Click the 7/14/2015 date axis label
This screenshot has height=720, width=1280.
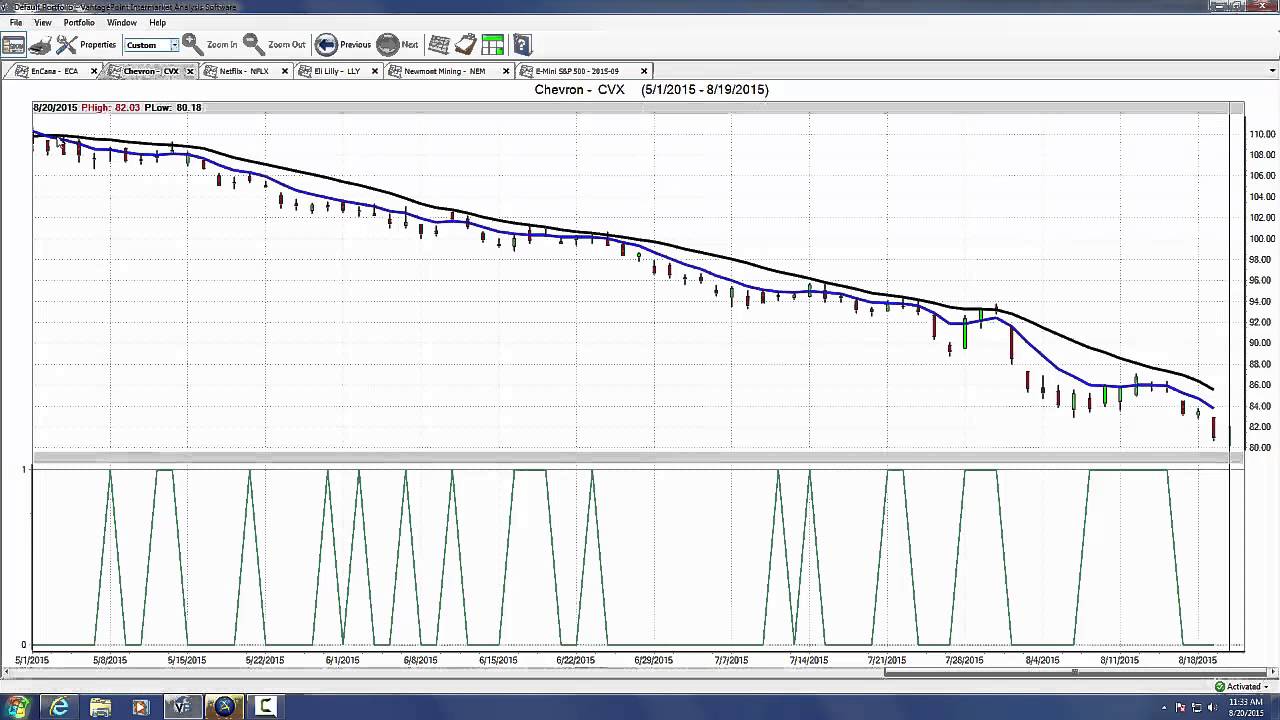pos(809,660)
